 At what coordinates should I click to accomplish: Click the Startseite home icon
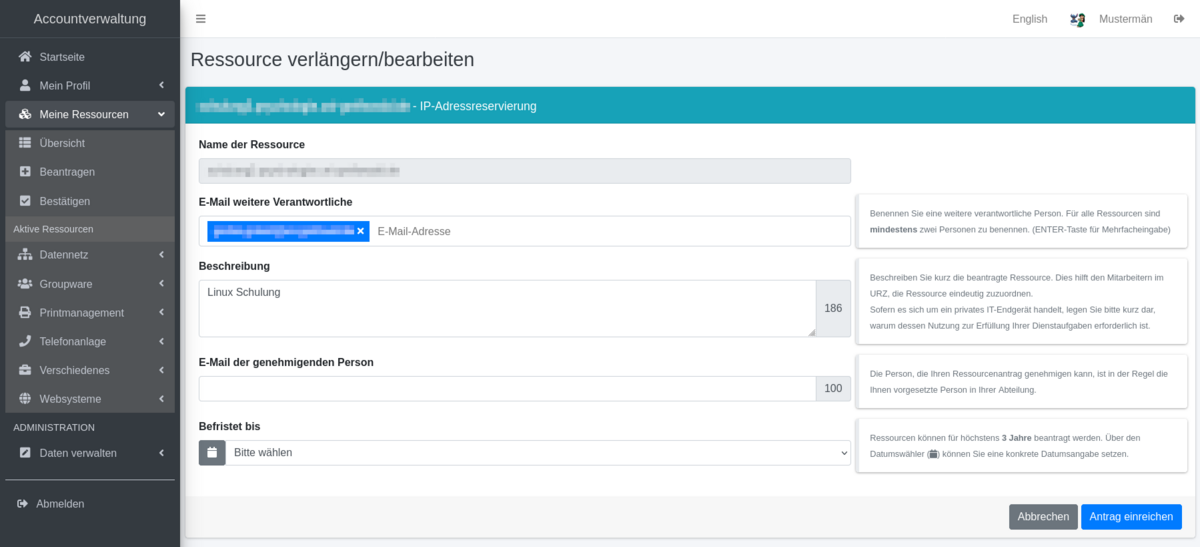(25, 57)
